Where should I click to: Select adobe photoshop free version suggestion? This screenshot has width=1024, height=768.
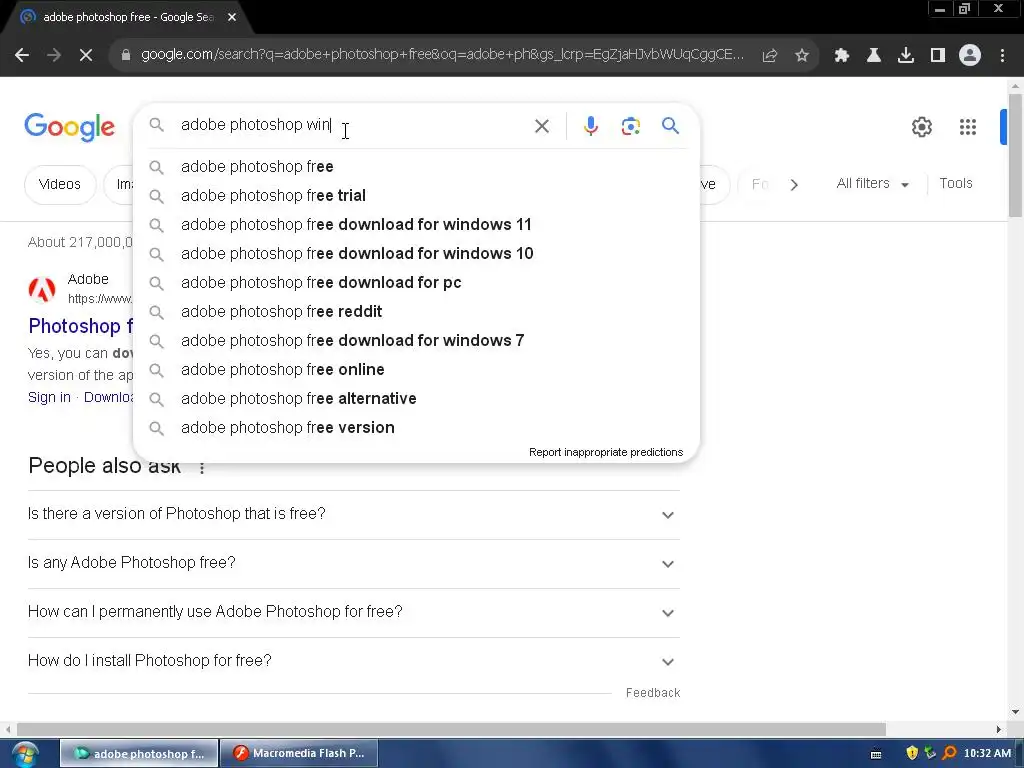pyautogui.click(x=416, y=428)
